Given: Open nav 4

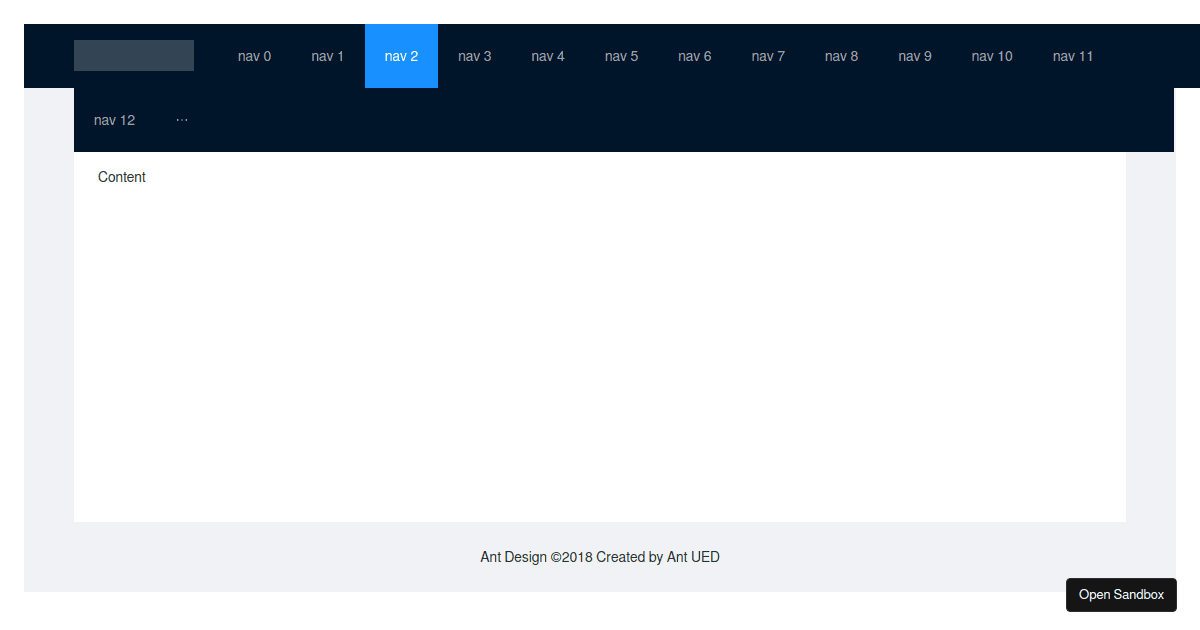Looking at the screenshot, I should coord(548,56).
